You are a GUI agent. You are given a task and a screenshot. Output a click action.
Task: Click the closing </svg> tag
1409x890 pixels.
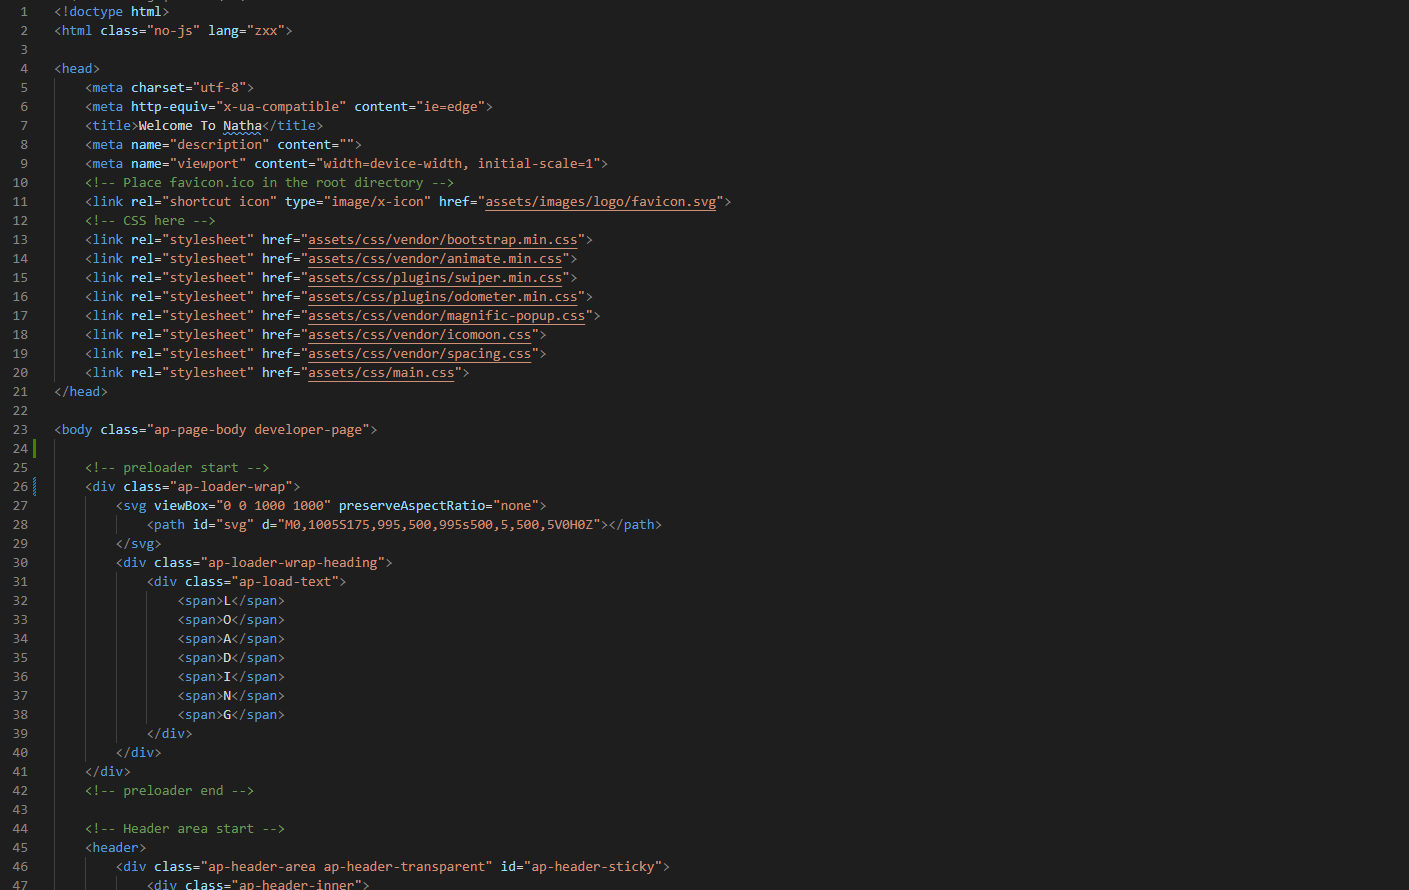click(x=139, y=544)
